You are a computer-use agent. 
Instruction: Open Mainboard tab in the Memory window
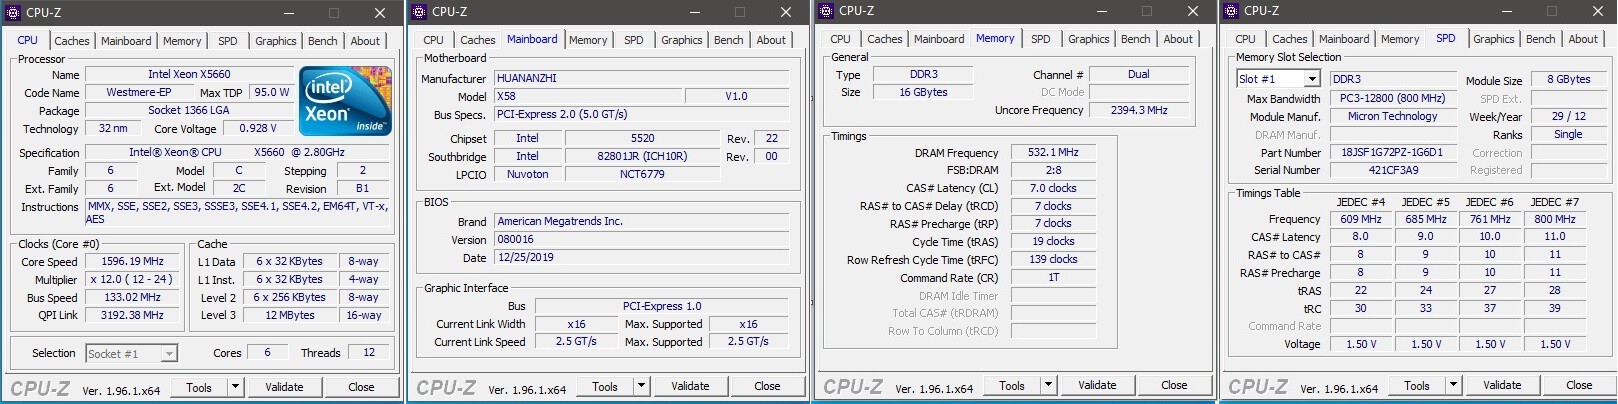point(939,39)
